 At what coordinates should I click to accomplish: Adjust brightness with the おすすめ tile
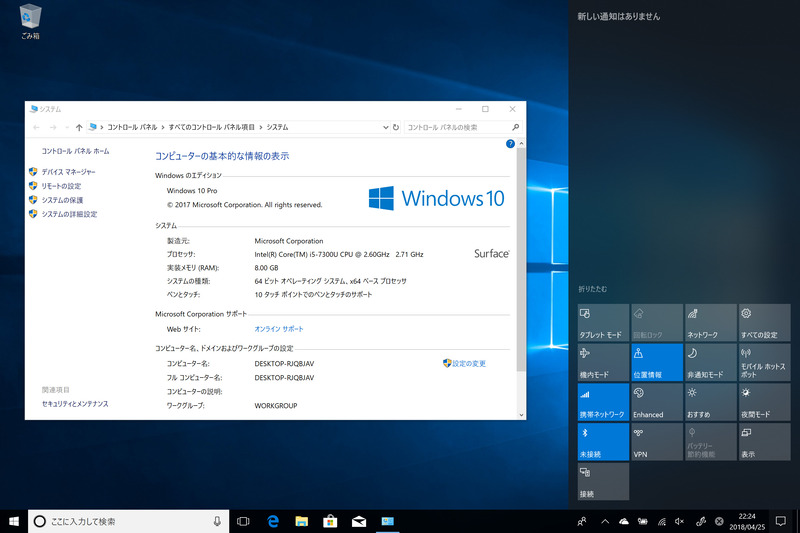(711, 402)
